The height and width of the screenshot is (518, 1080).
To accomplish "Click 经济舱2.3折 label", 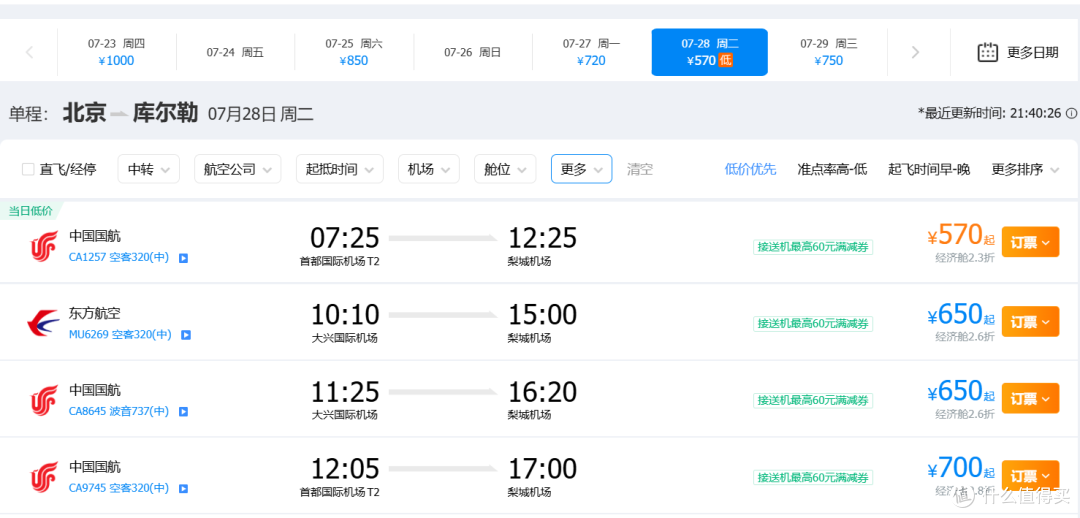I will click(x=964, y=258).
